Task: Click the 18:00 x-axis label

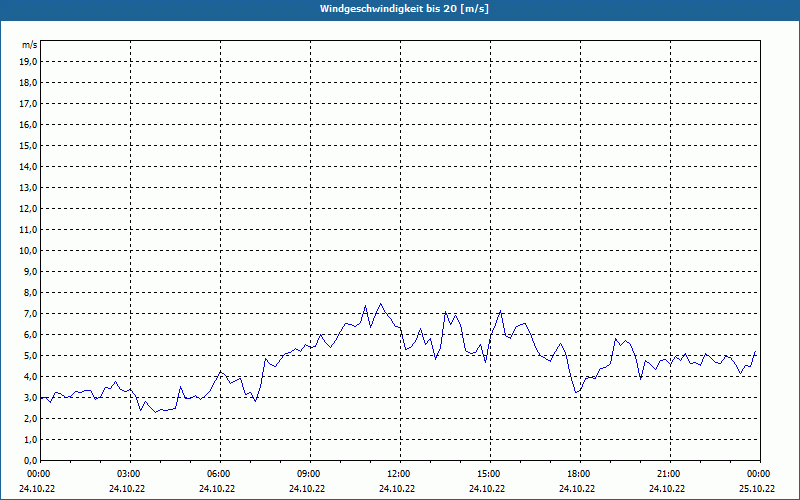Action: click(580, 474)
